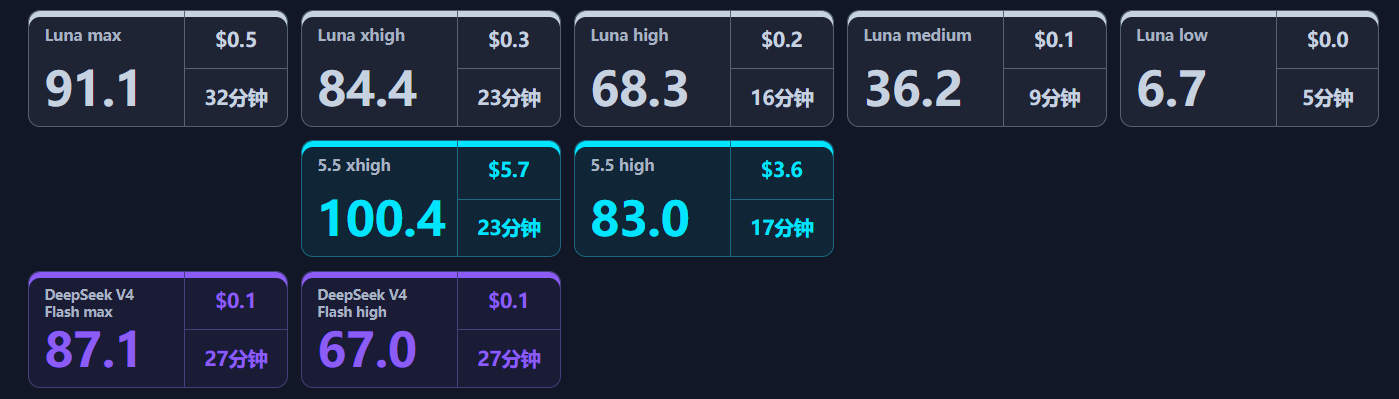Viewport: 1399px width, 399px height.
Task: Click the $0.2 cost on Luna high
Action: tap(782, 40)
